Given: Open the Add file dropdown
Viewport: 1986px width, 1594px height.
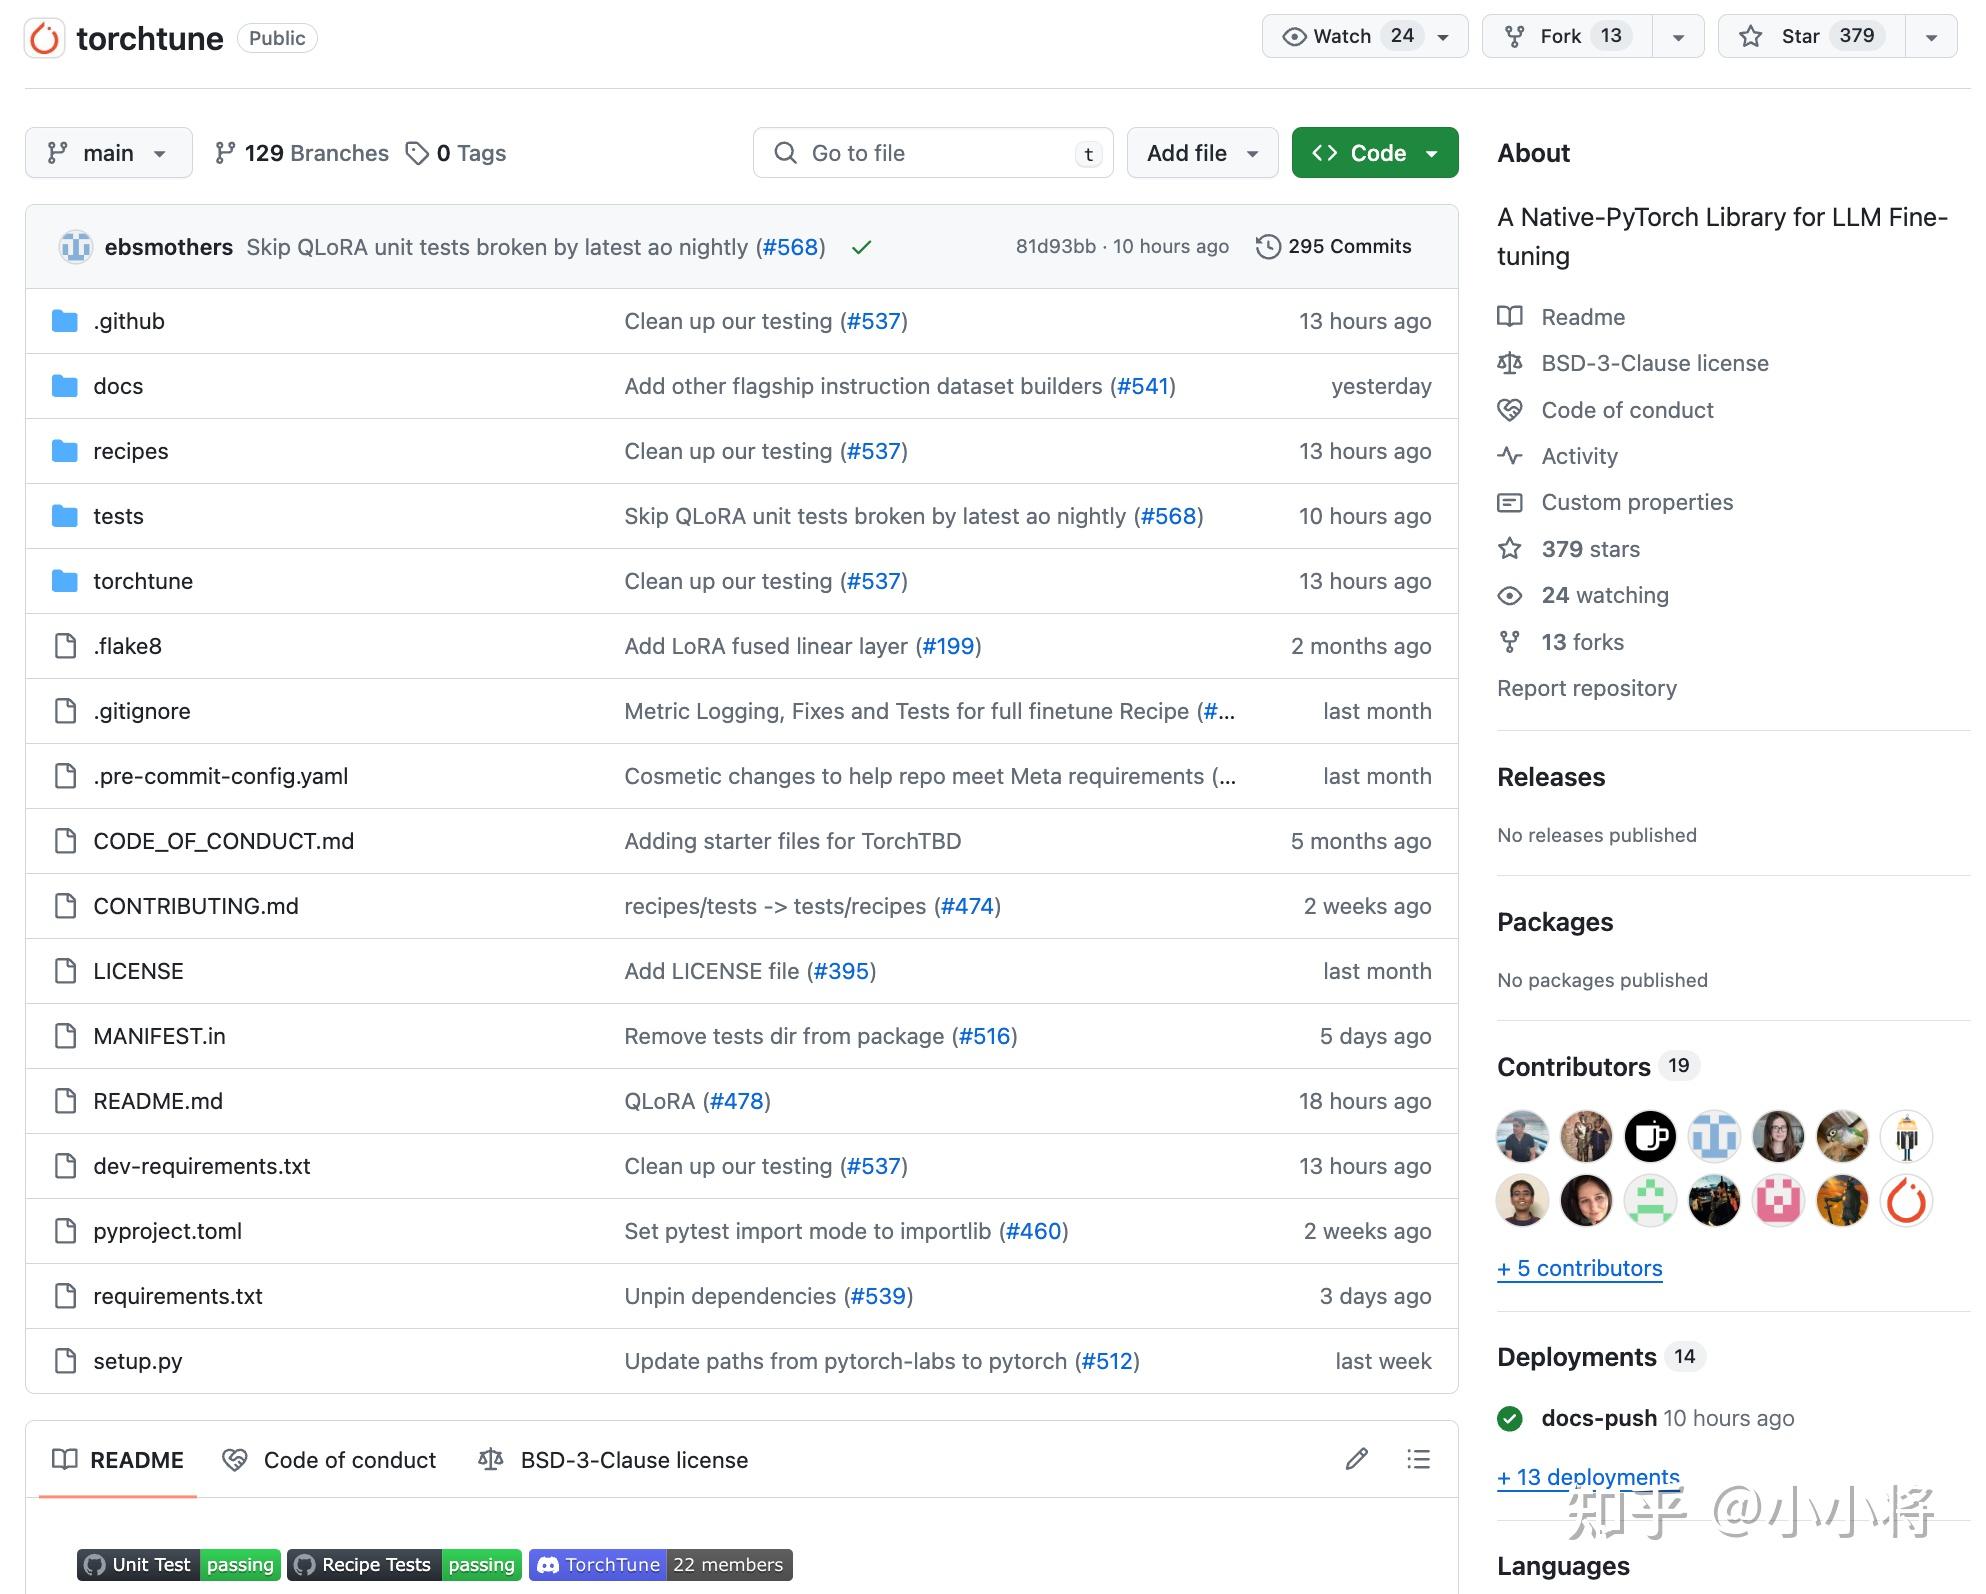Looking at the screenshot, I should click(1201, 153).
